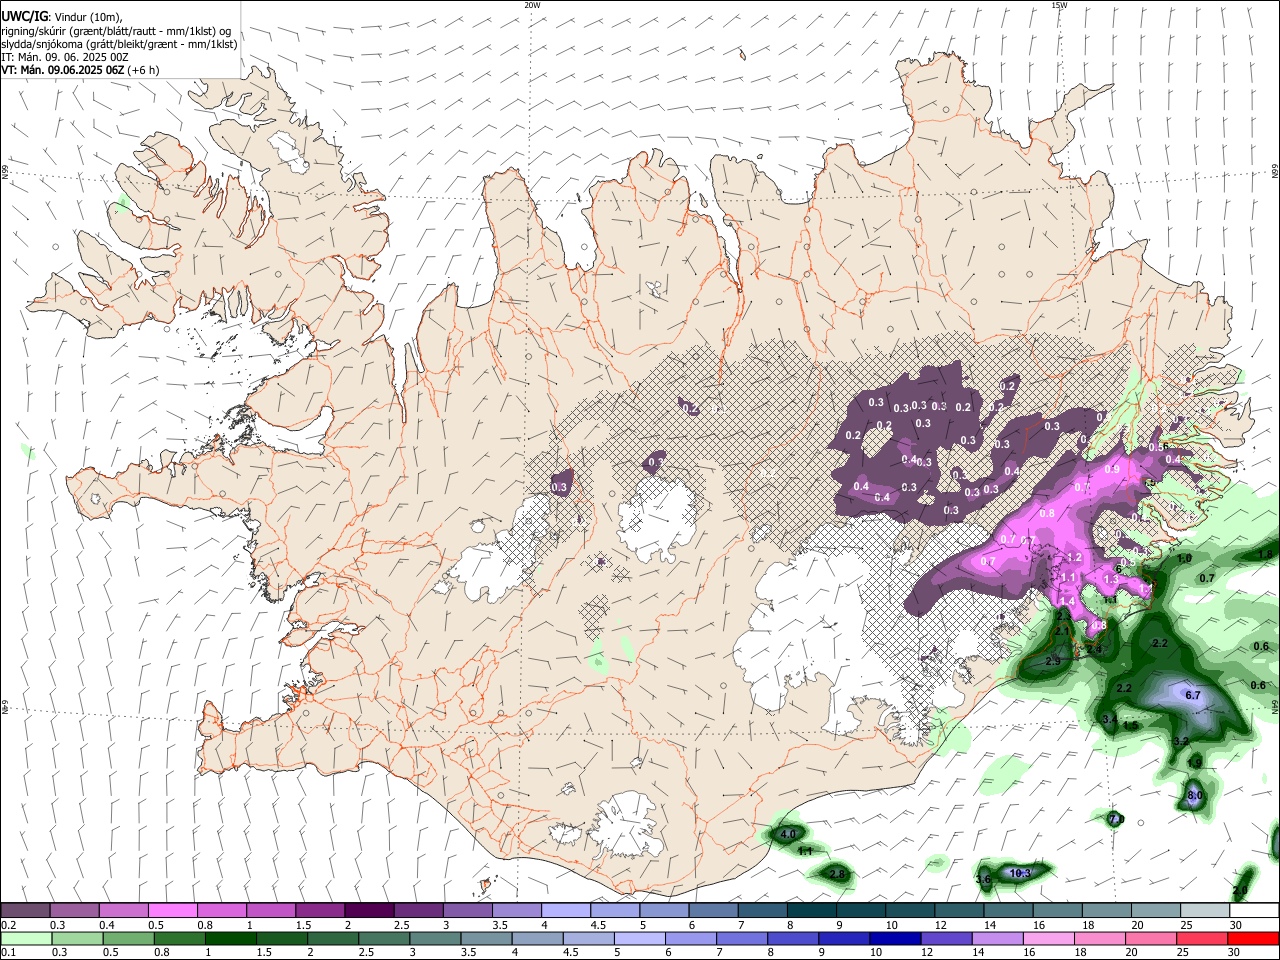1280x960 pixels.
Task: Click the 20W longitude label
Action: 532,5
